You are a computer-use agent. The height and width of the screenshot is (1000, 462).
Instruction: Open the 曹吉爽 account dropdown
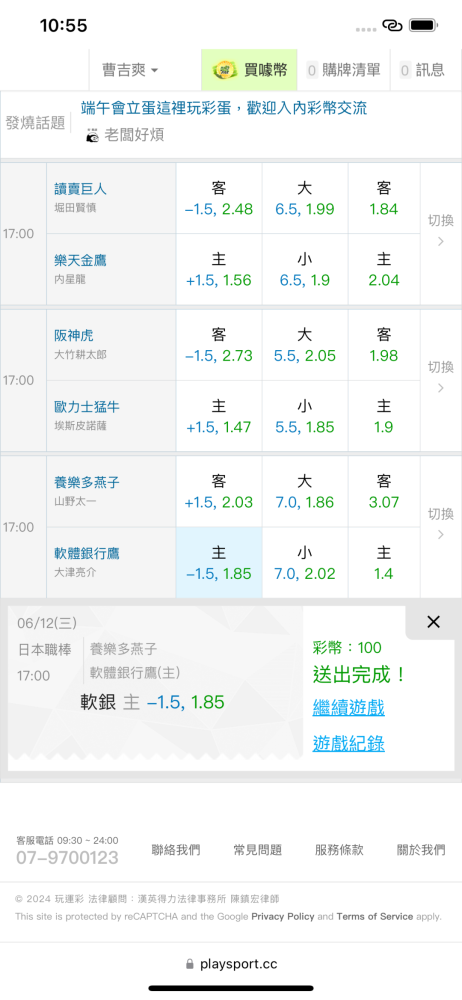(130, 70)
